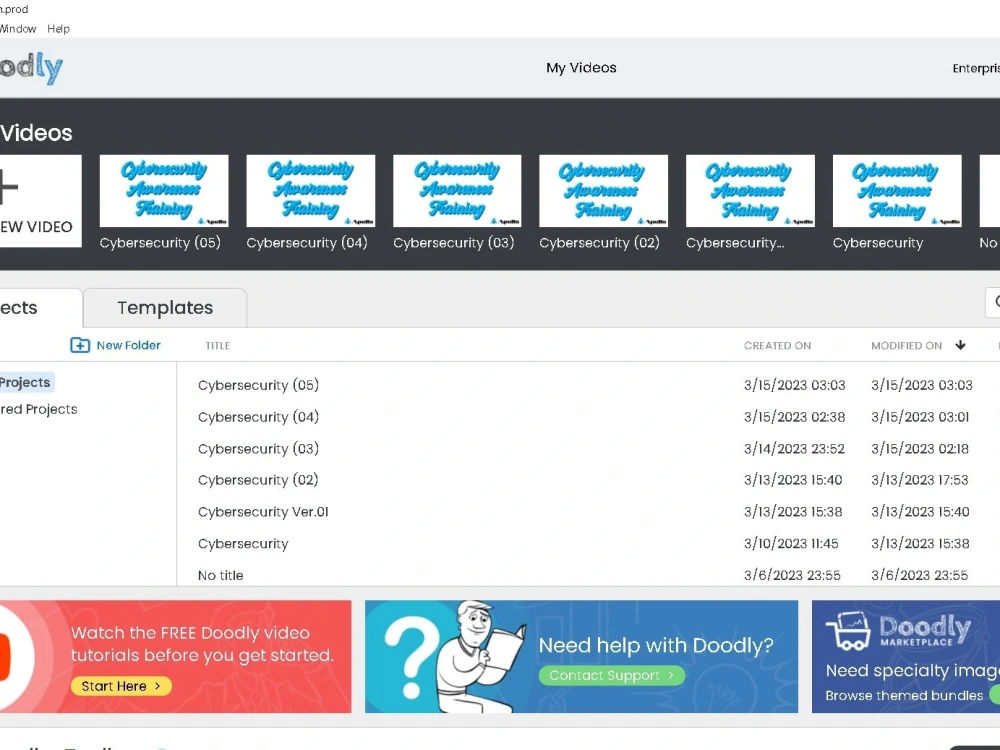The image size is (1000, 750).
Task: Click the New Folder link
Action: 128,345
